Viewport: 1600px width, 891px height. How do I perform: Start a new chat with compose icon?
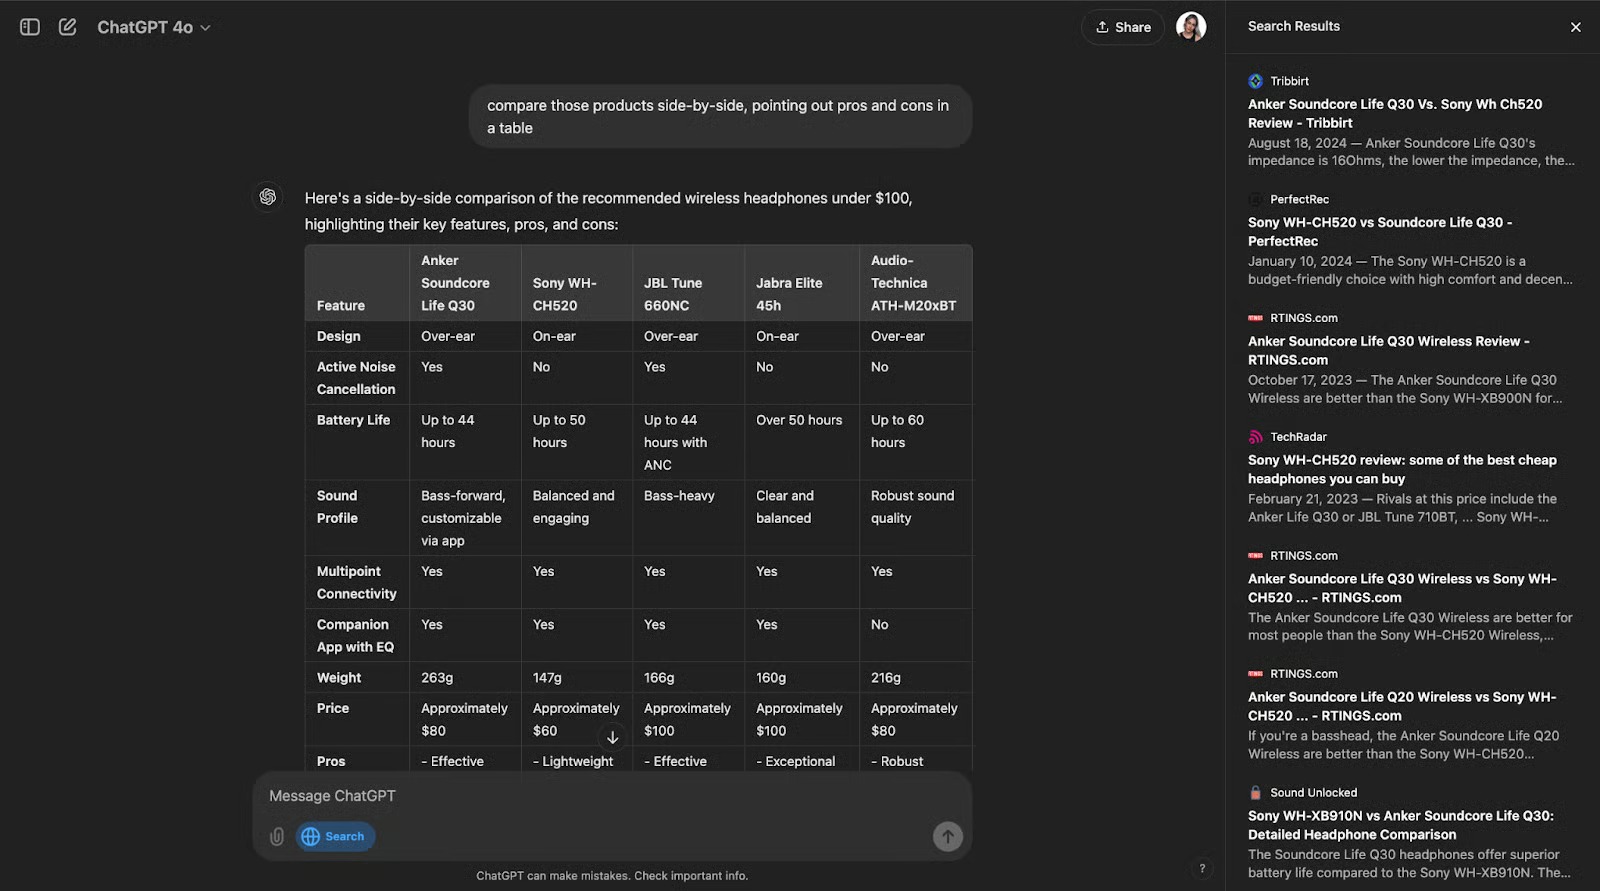pos(67,27)
